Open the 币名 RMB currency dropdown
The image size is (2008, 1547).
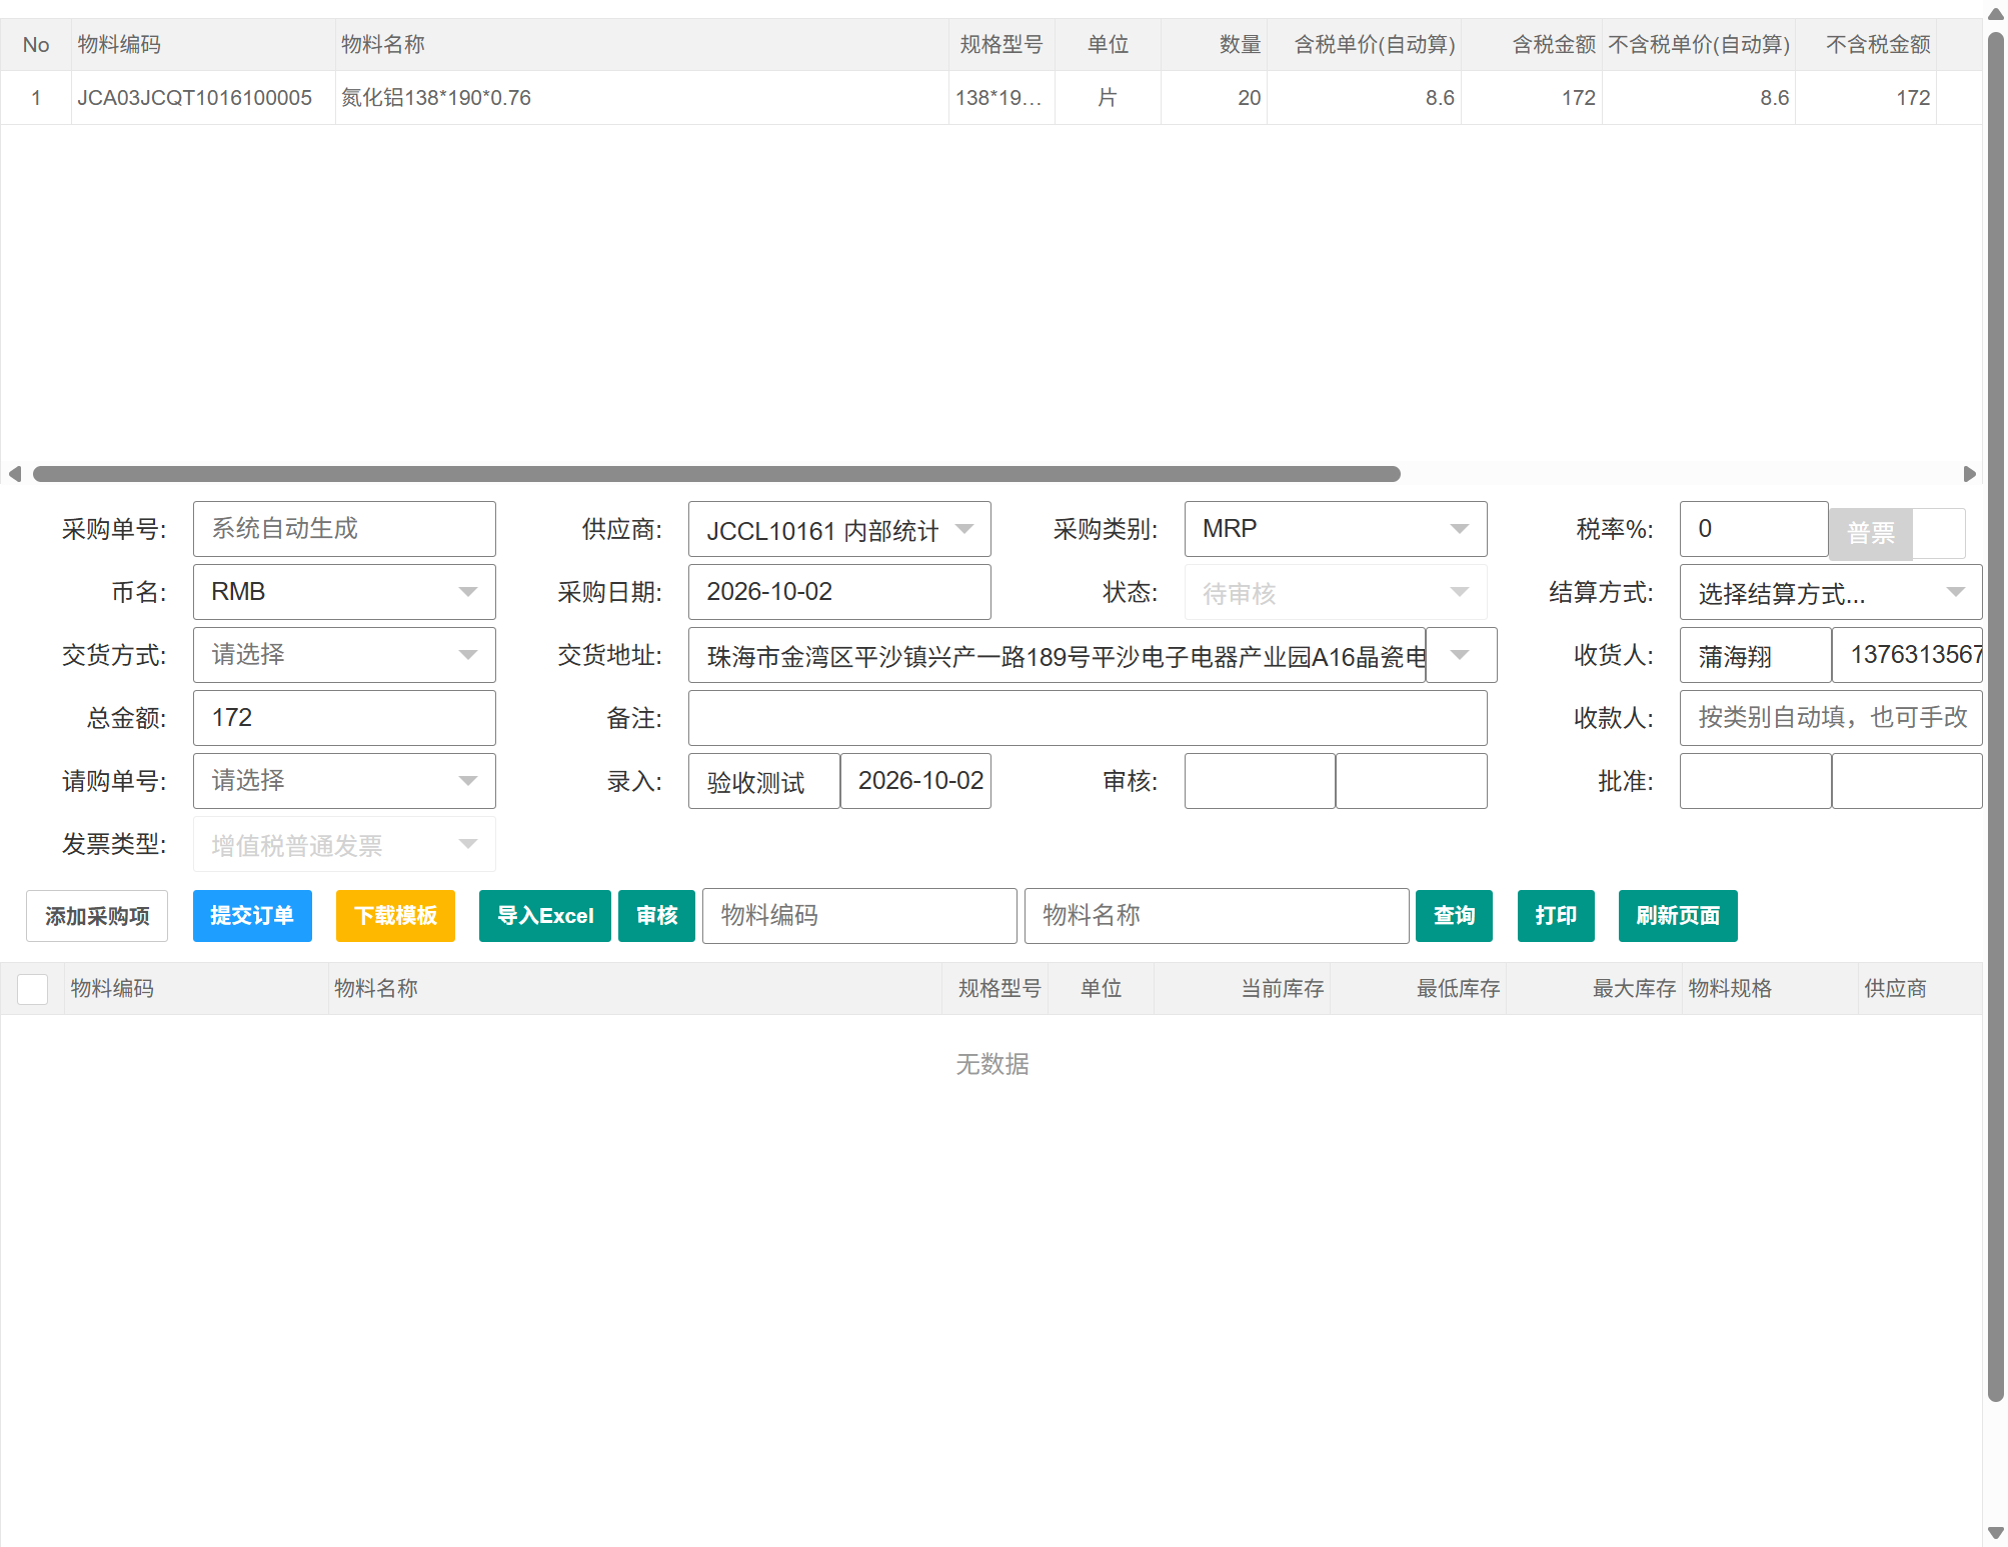[x=344, y=592]
